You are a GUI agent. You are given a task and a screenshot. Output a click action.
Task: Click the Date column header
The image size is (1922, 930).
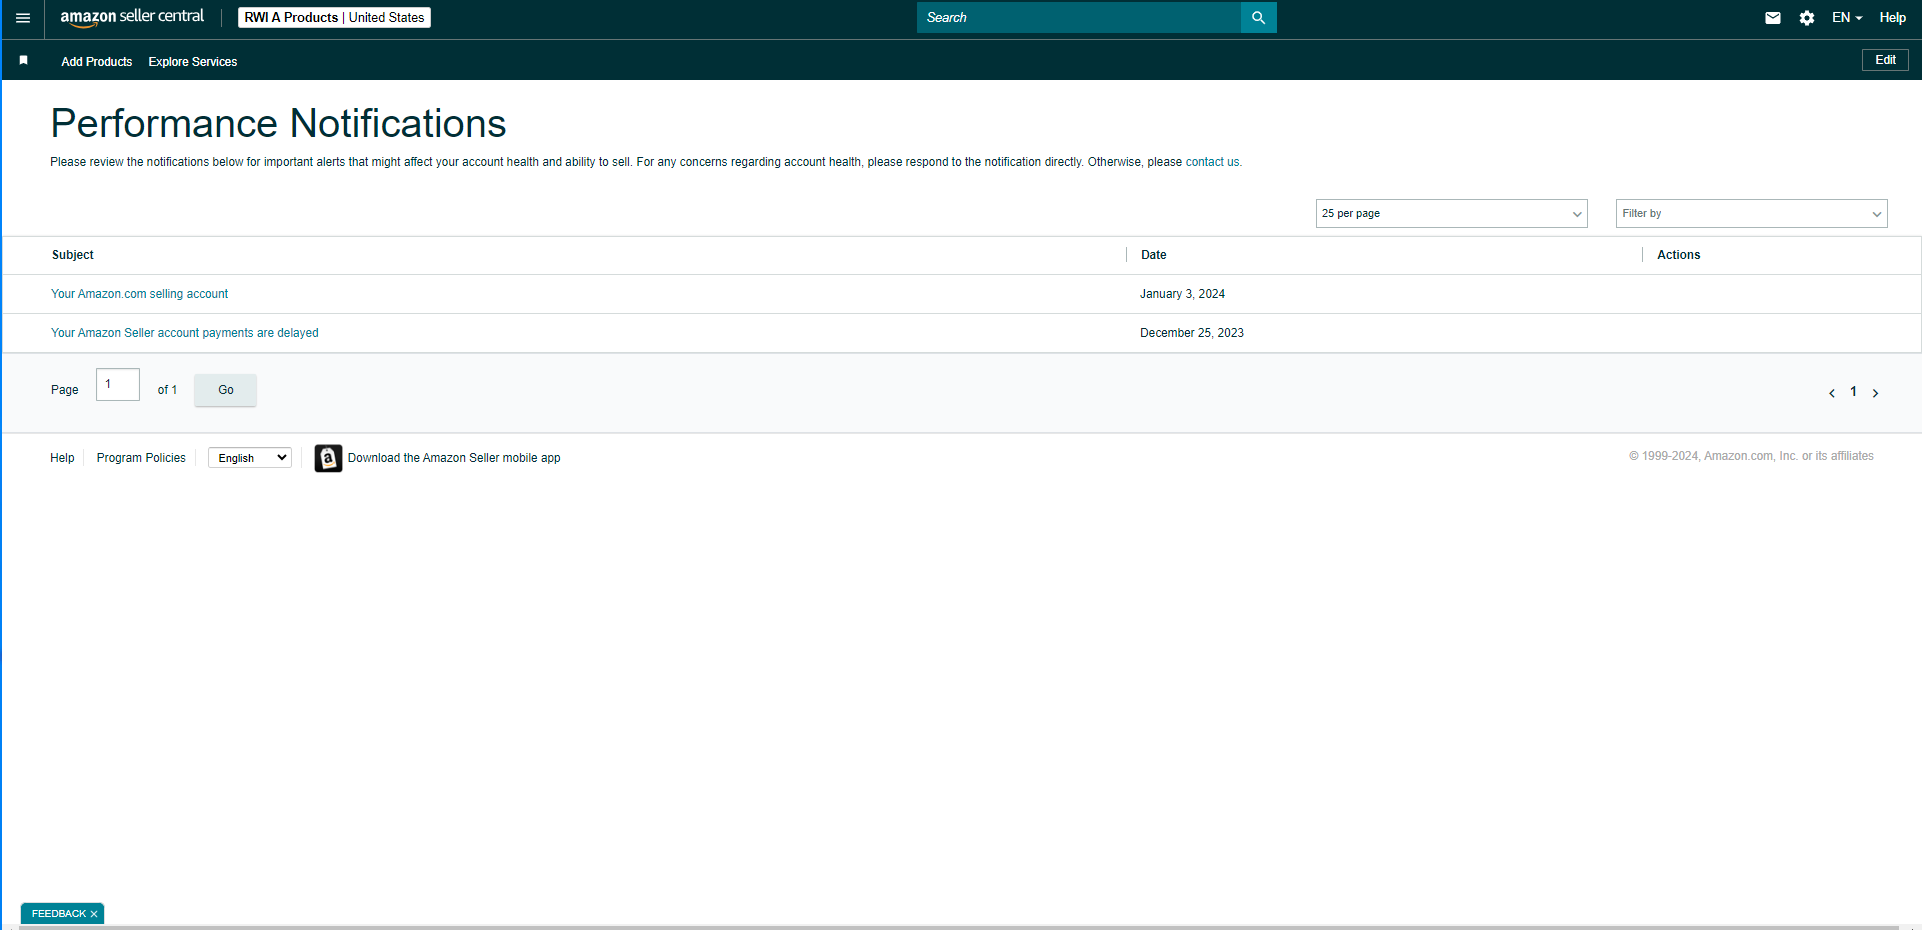pos(1154,255)
